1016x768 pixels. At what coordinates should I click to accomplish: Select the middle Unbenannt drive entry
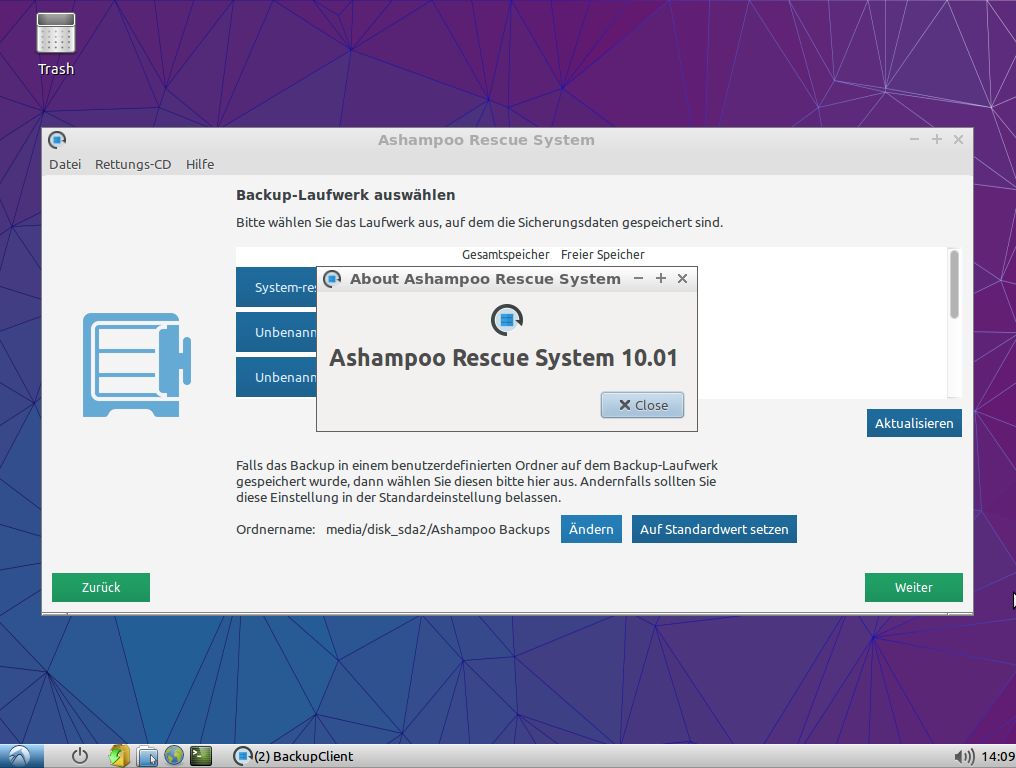[276, 332]
